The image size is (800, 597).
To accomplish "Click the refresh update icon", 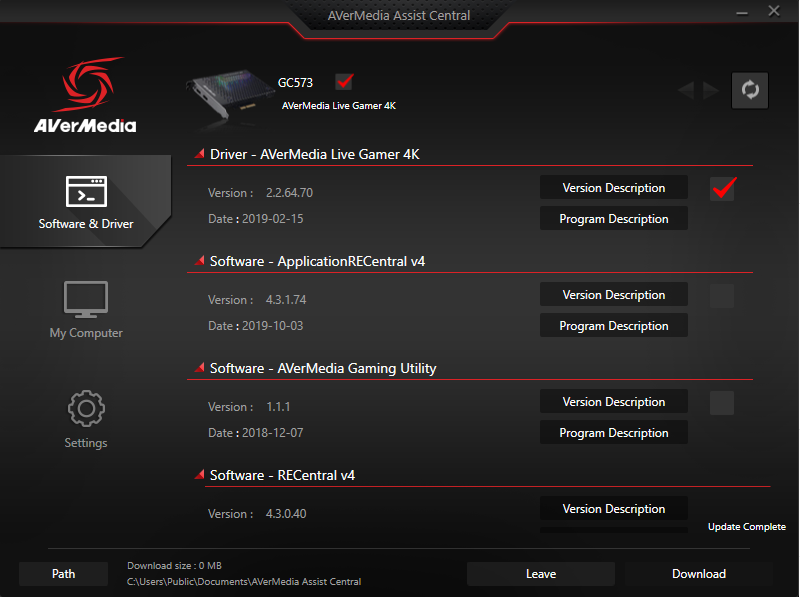I will [x=749, y=90].
